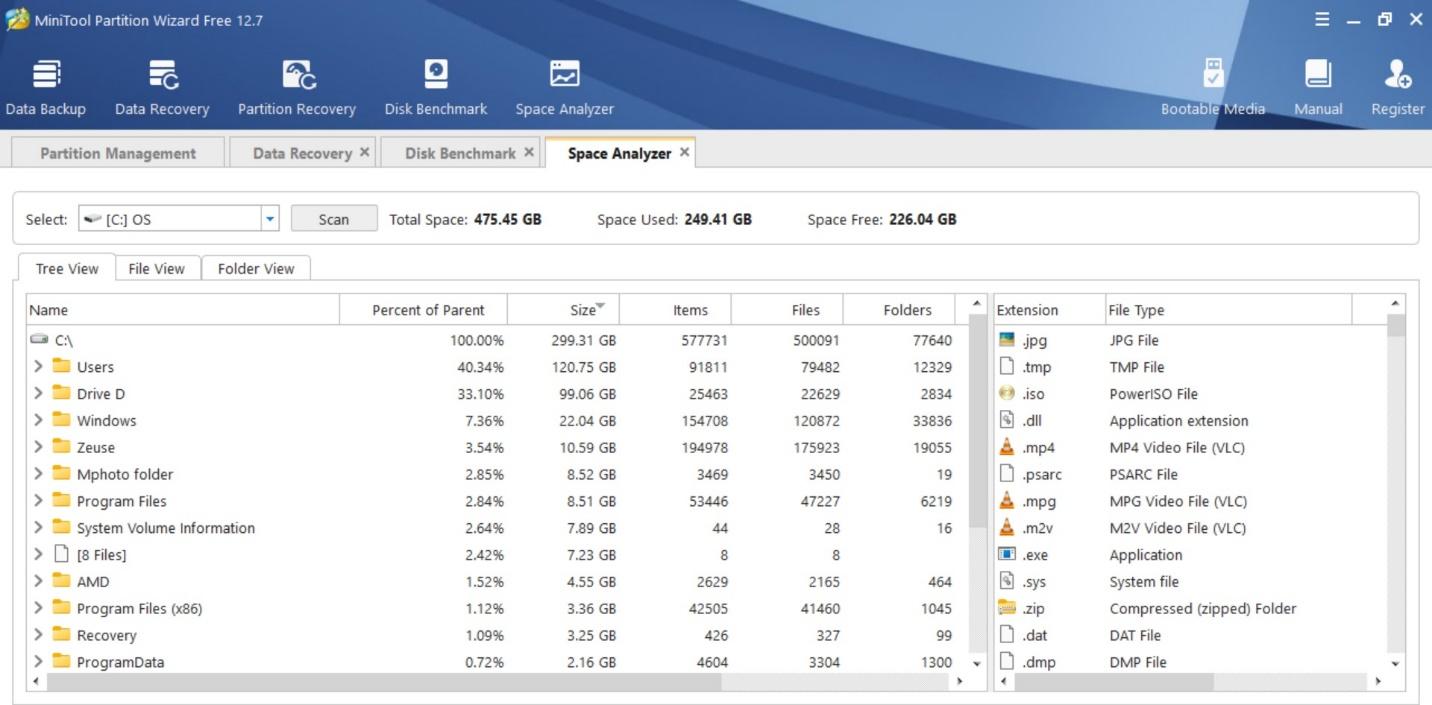
Task: Sort by File Type column header
Action: (x=1228, y=310)
